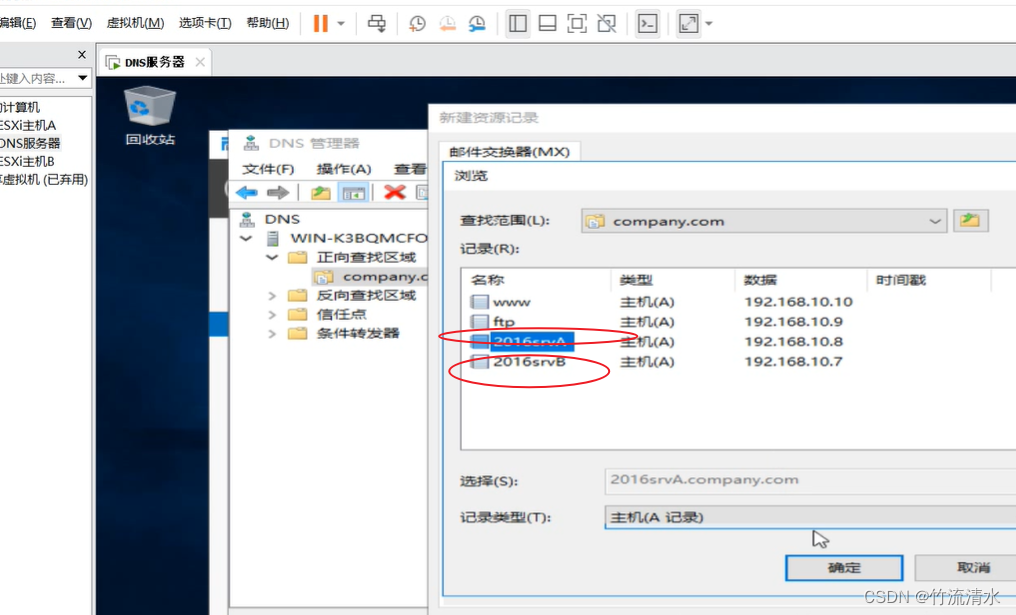
Task: Click the send Ctrl+Alt+Del toolbar icon
Action: coord(376,24)
